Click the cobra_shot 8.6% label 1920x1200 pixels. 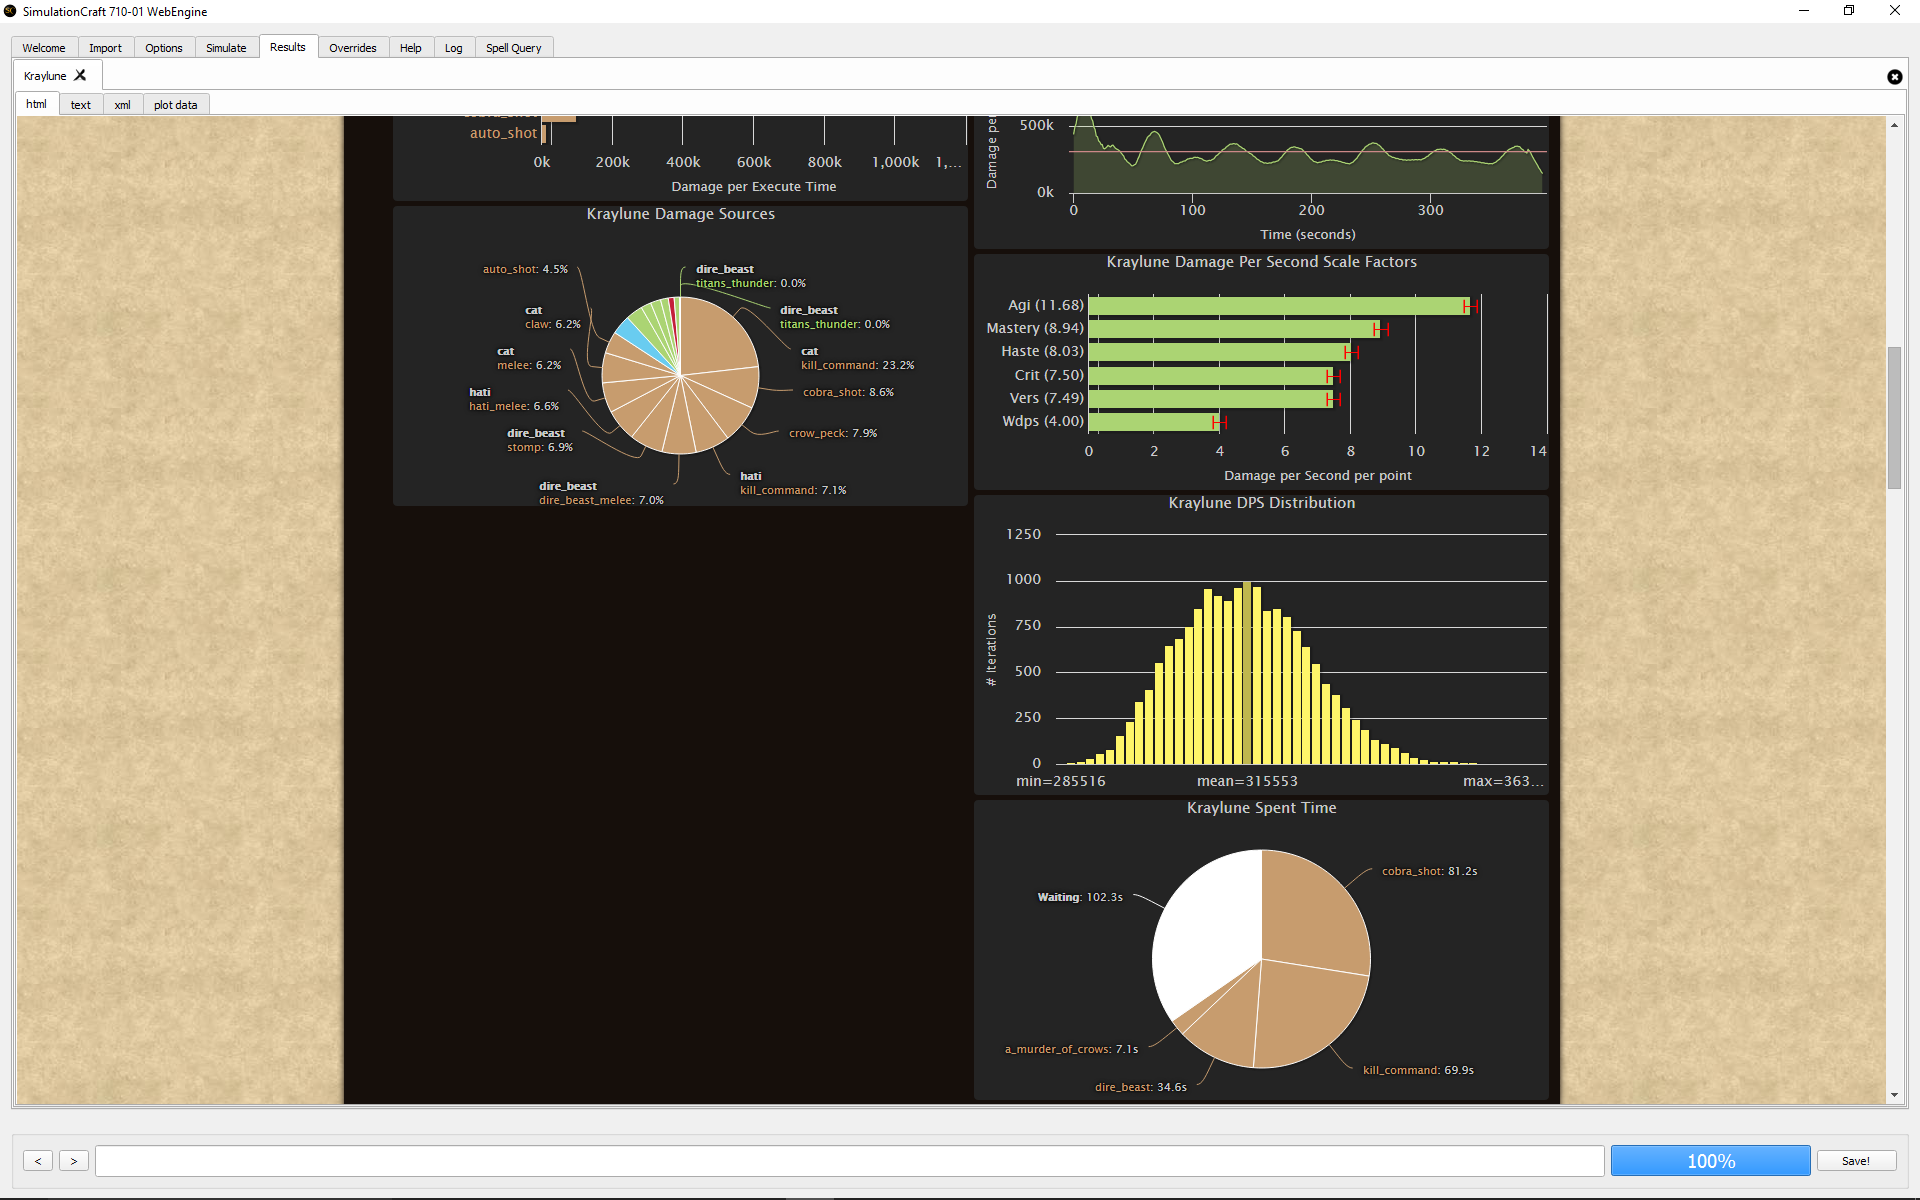848,392
